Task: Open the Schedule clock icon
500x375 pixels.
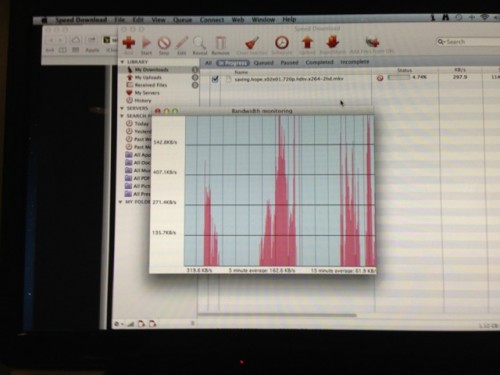Action: [x=282, y=43]
